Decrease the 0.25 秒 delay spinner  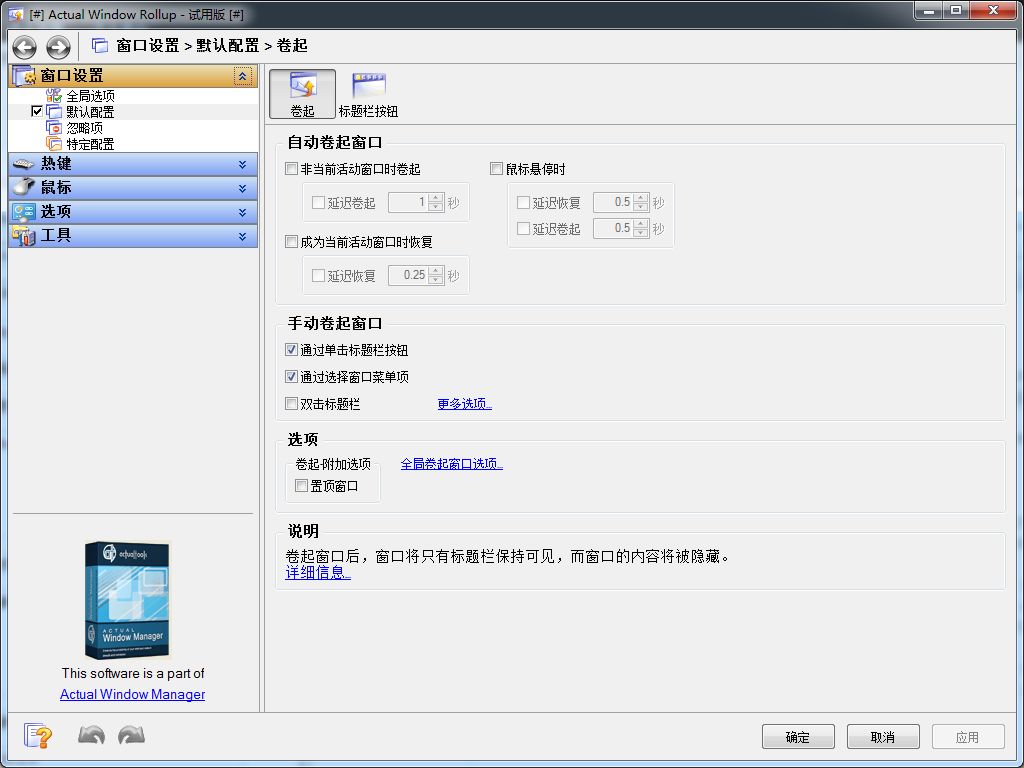coord(436,280)
